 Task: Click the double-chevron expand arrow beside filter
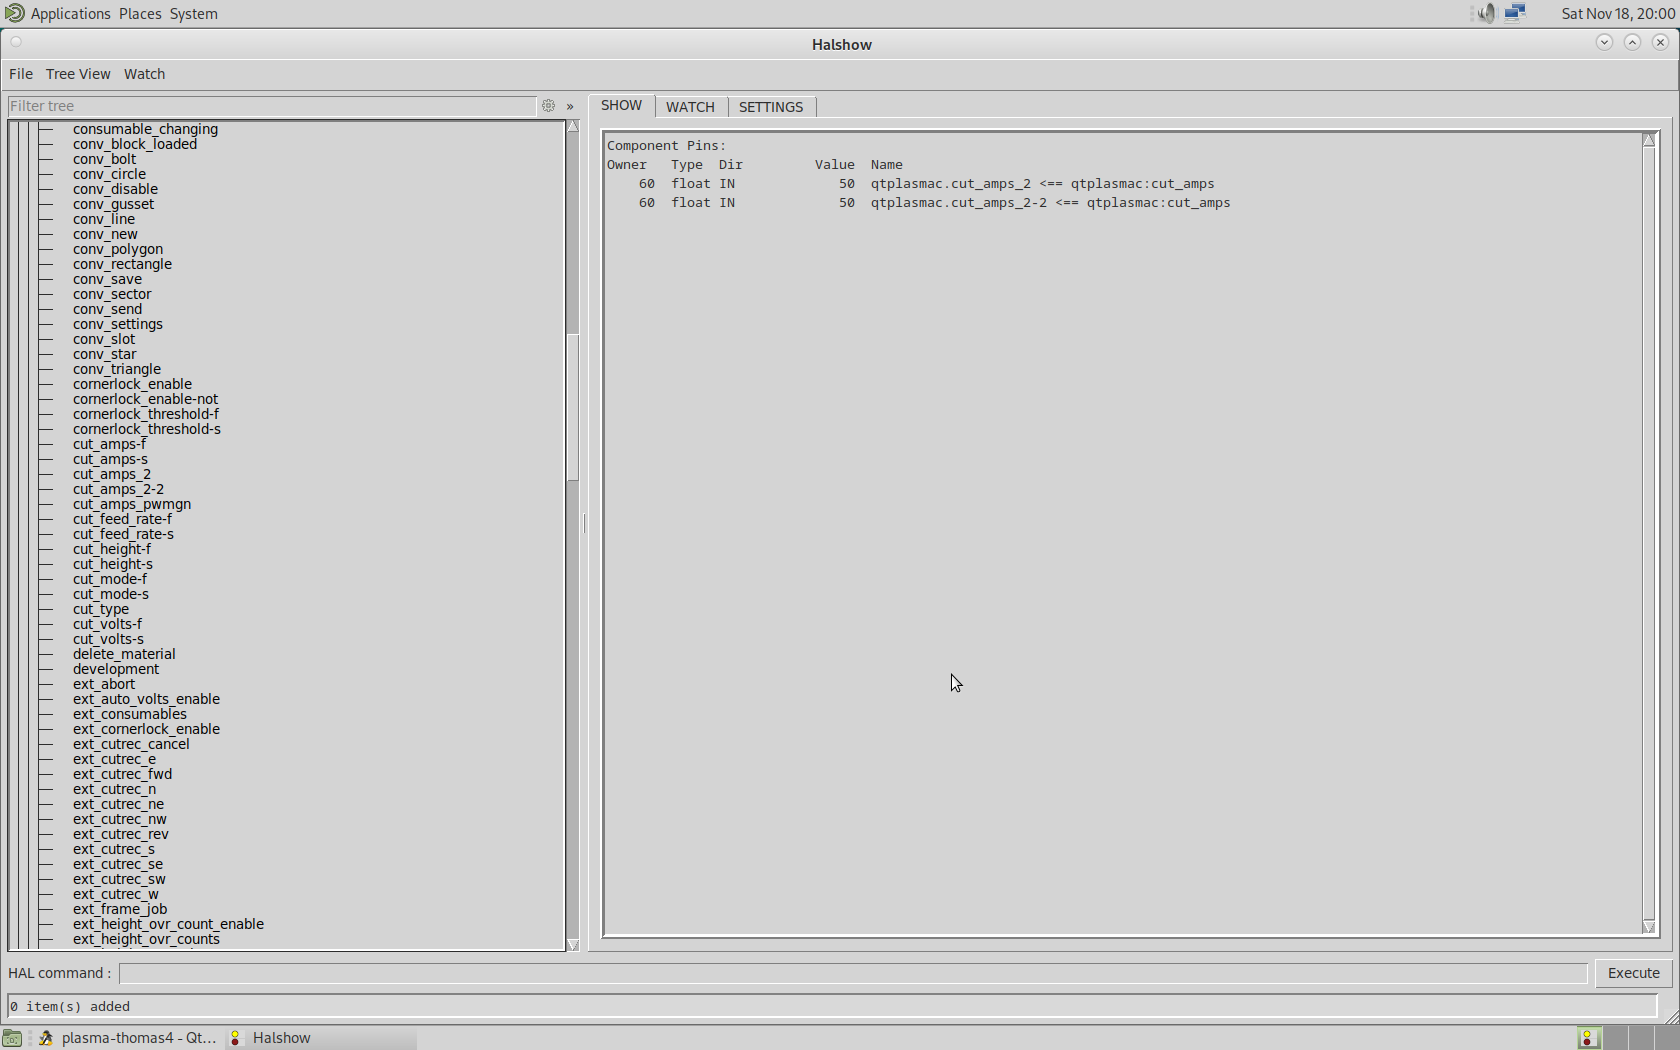click(570, 106)
